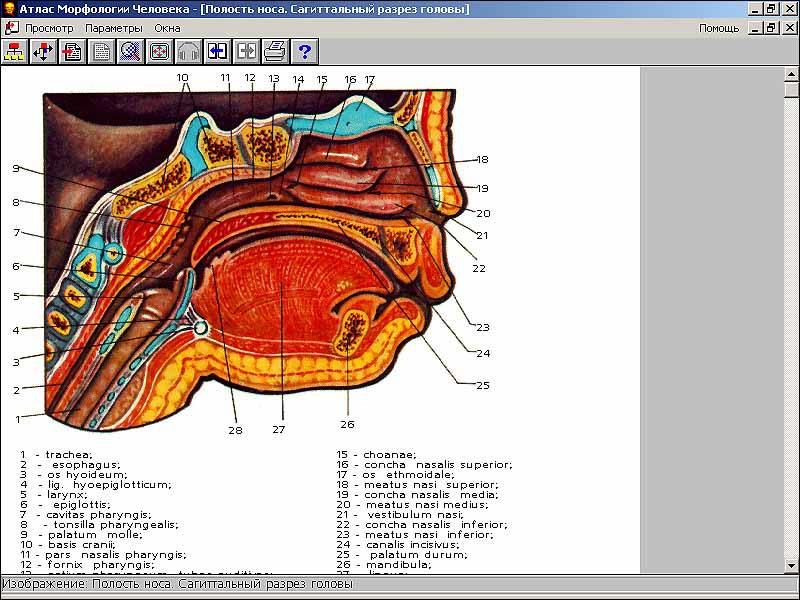Click the gray text page toolbar icon
This screenshot has width=800, height=600.
[101, 51]
